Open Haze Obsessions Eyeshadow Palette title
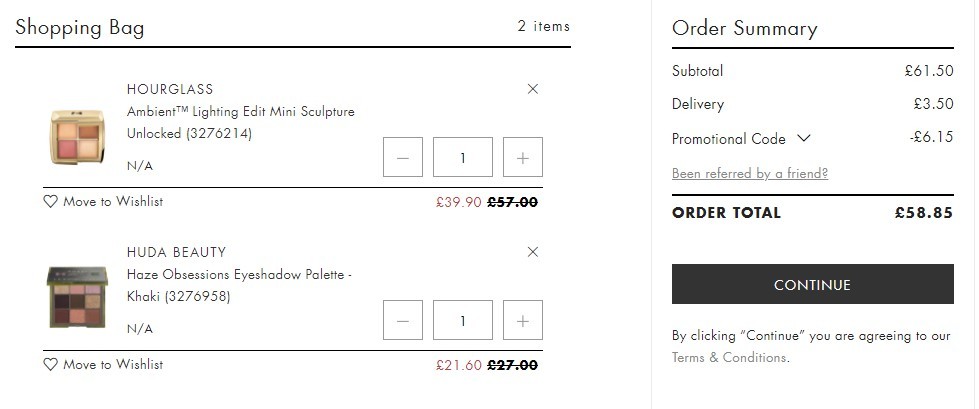This screenshot has width=979, height=409. coord(239,285)
